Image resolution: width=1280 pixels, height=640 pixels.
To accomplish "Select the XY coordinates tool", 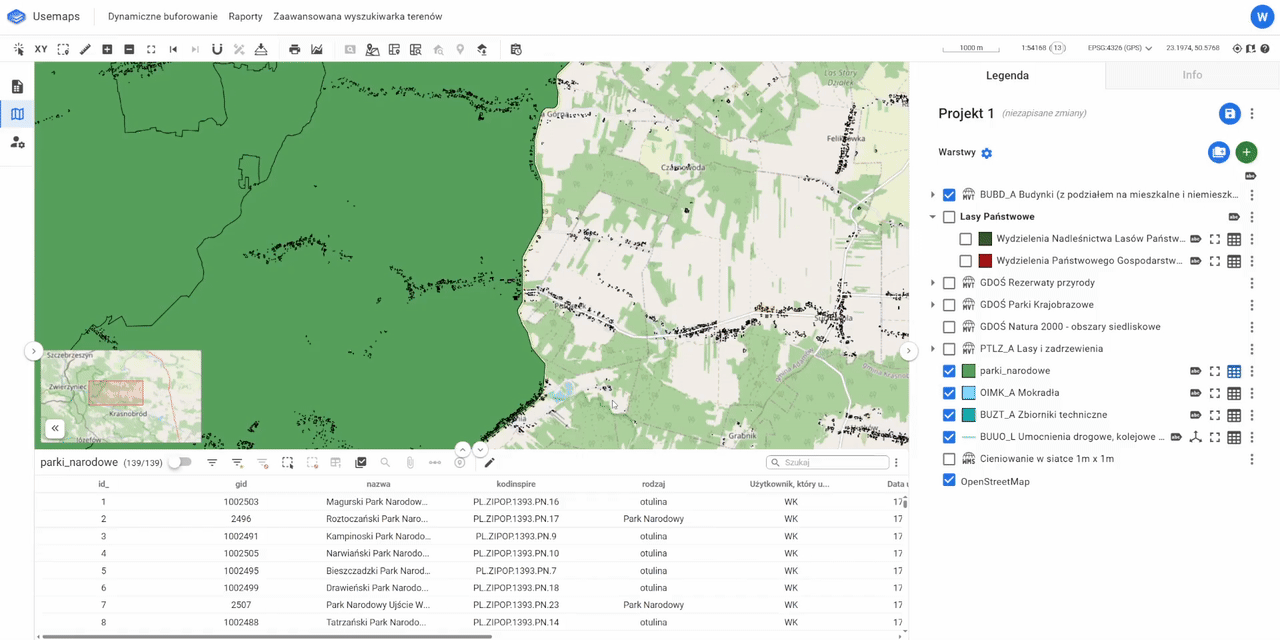I will (x=41, y=49).
